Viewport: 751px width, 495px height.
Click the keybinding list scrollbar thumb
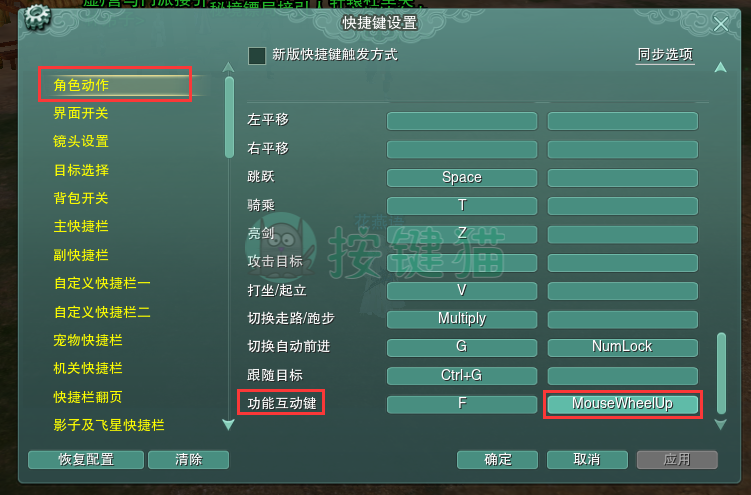click(x=721, y=373)
